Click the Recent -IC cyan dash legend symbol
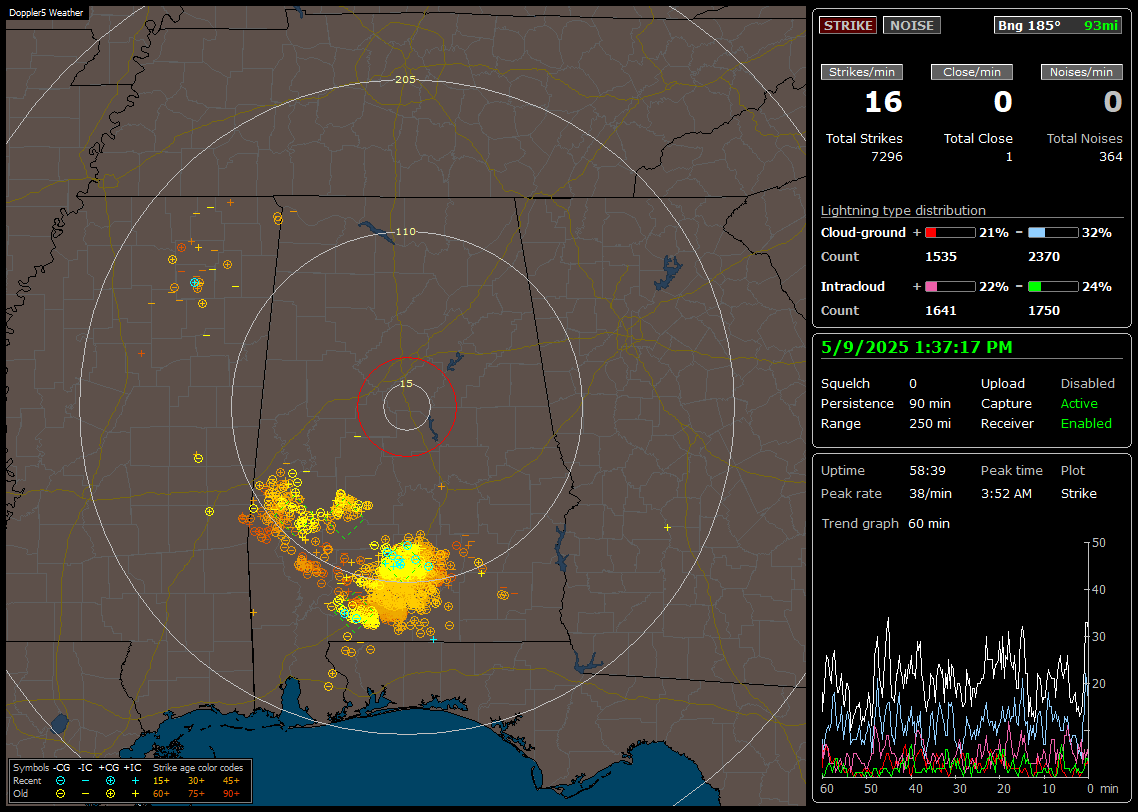The width and height of the screenshot is (1138, 812). [x=85, y=781]
